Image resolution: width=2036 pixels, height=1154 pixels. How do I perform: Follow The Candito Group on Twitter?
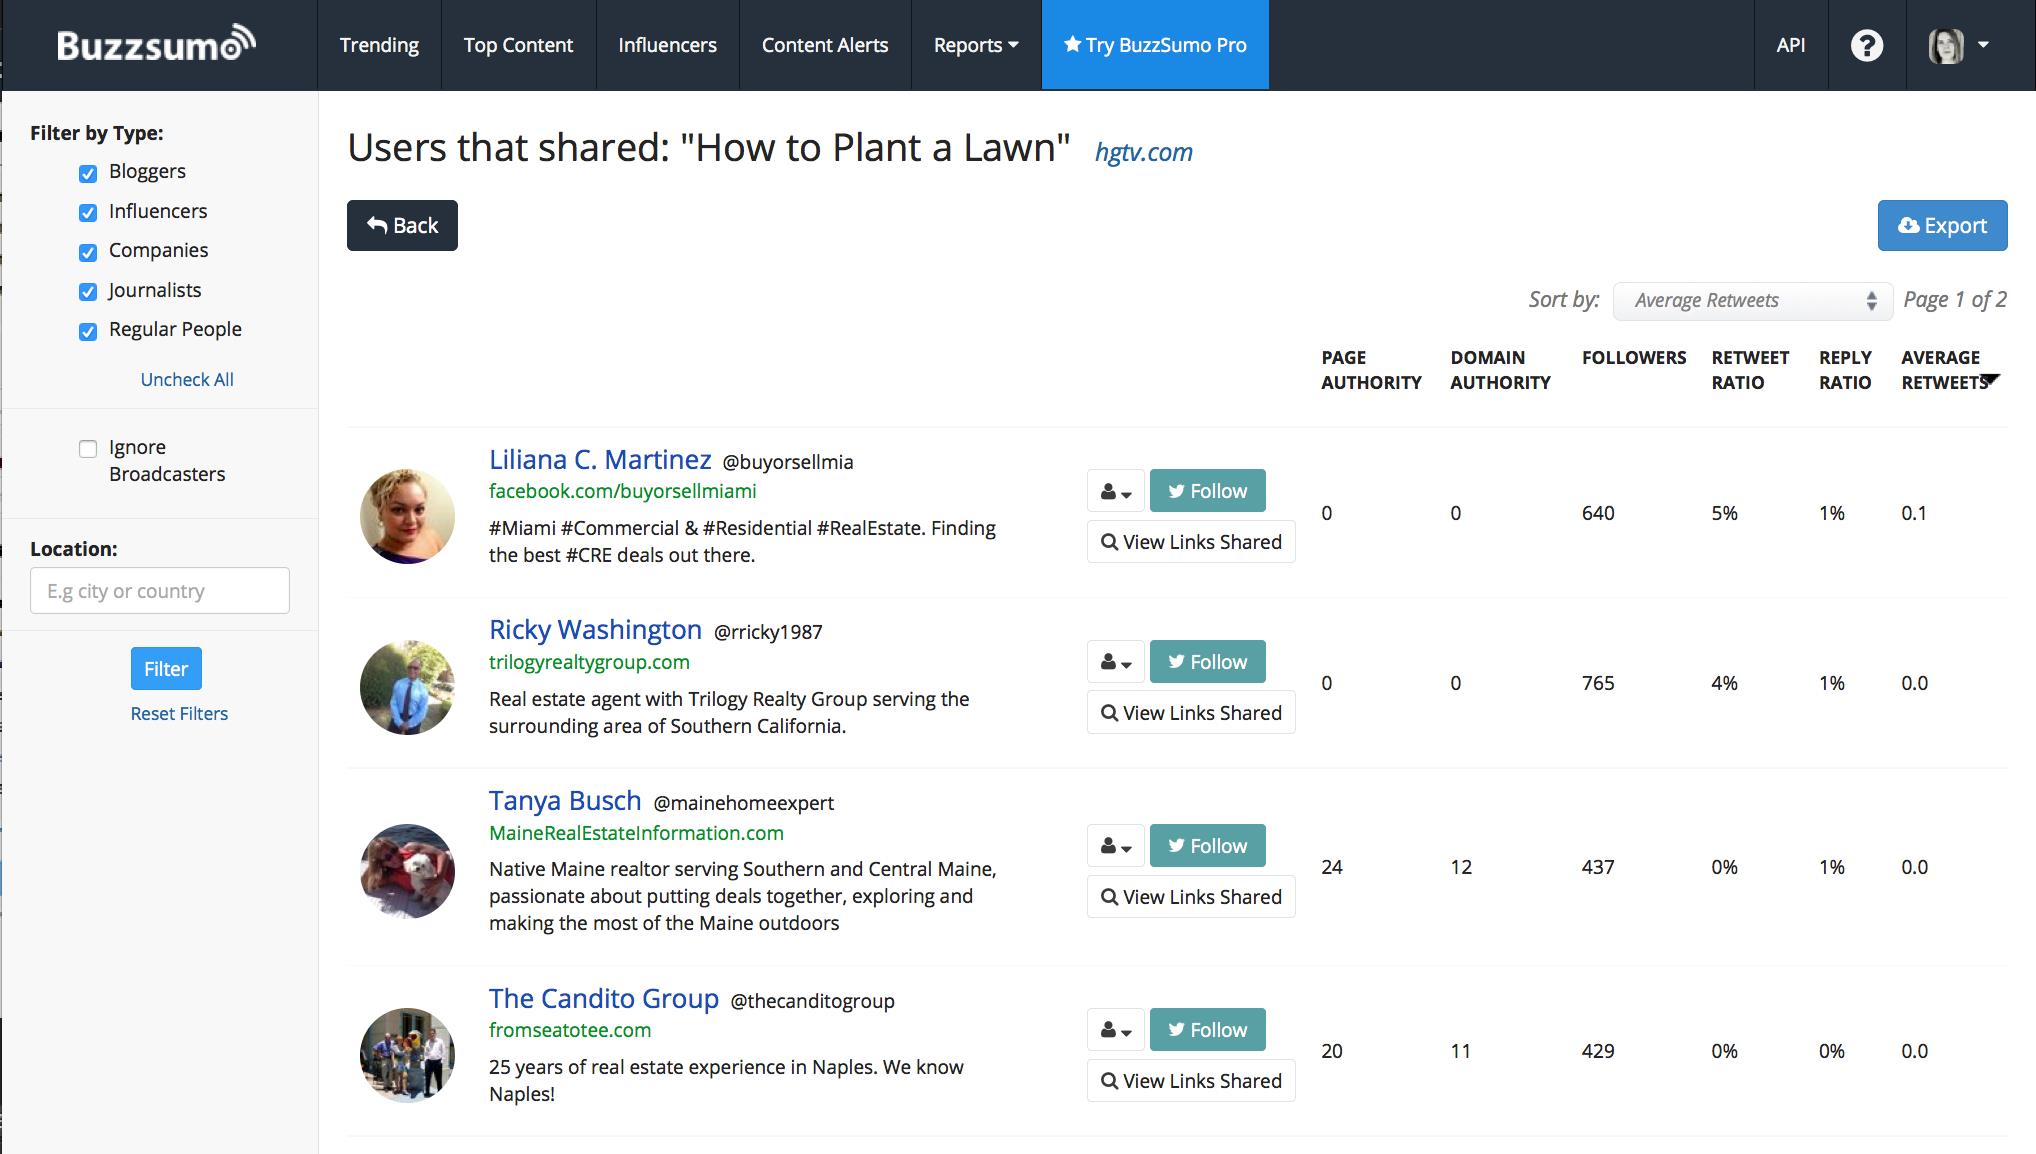[x=1207, y=1030]
